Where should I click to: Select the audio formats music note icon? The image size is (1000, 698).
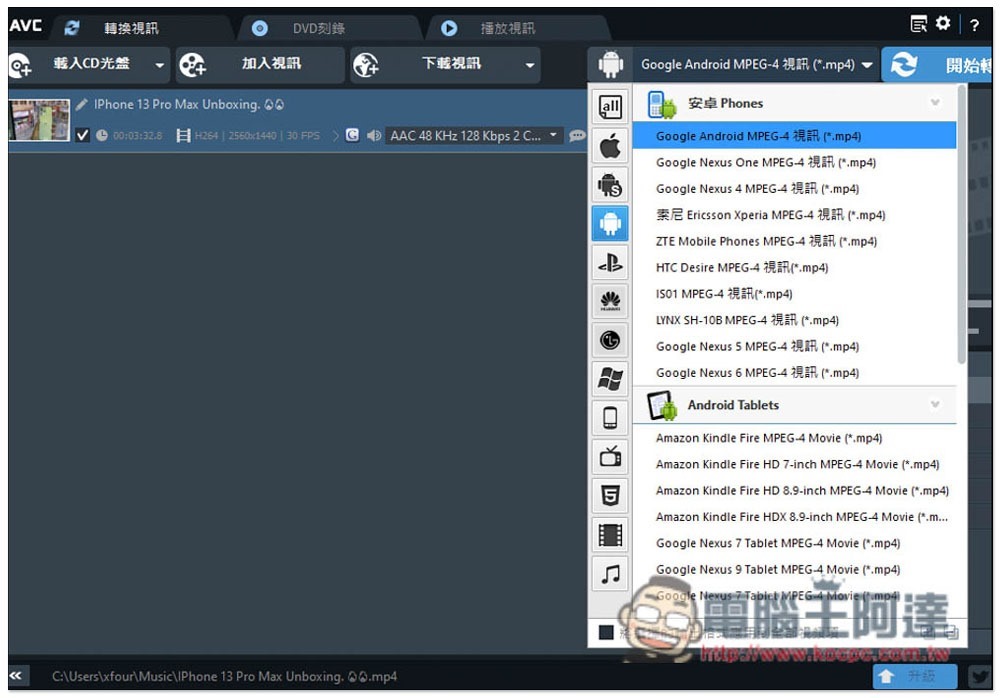610,573
